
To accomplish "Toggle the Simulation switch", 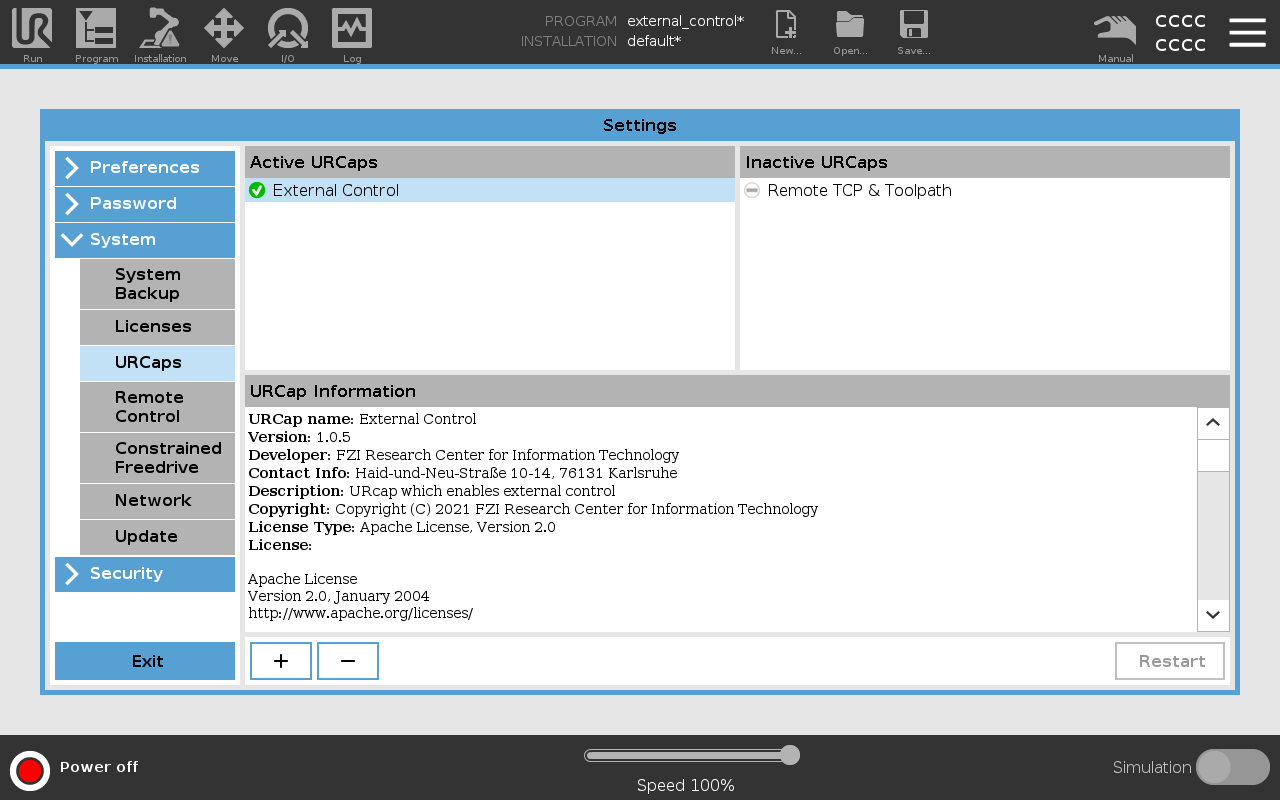I will point(1232,767).
